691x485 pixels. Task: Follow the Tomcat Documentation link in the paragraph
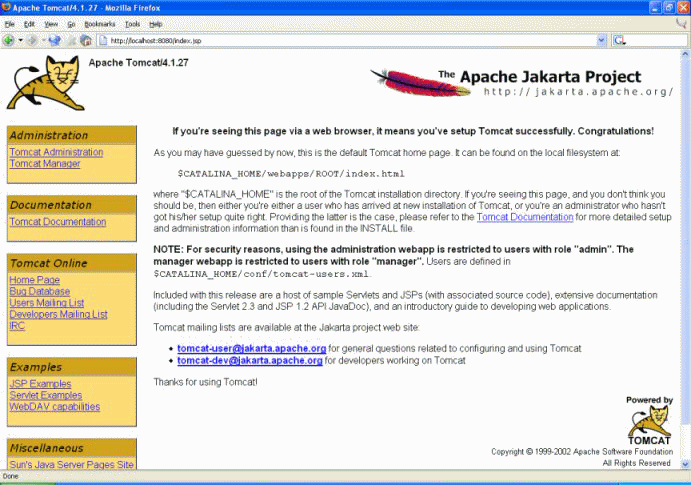click(524, 217)
